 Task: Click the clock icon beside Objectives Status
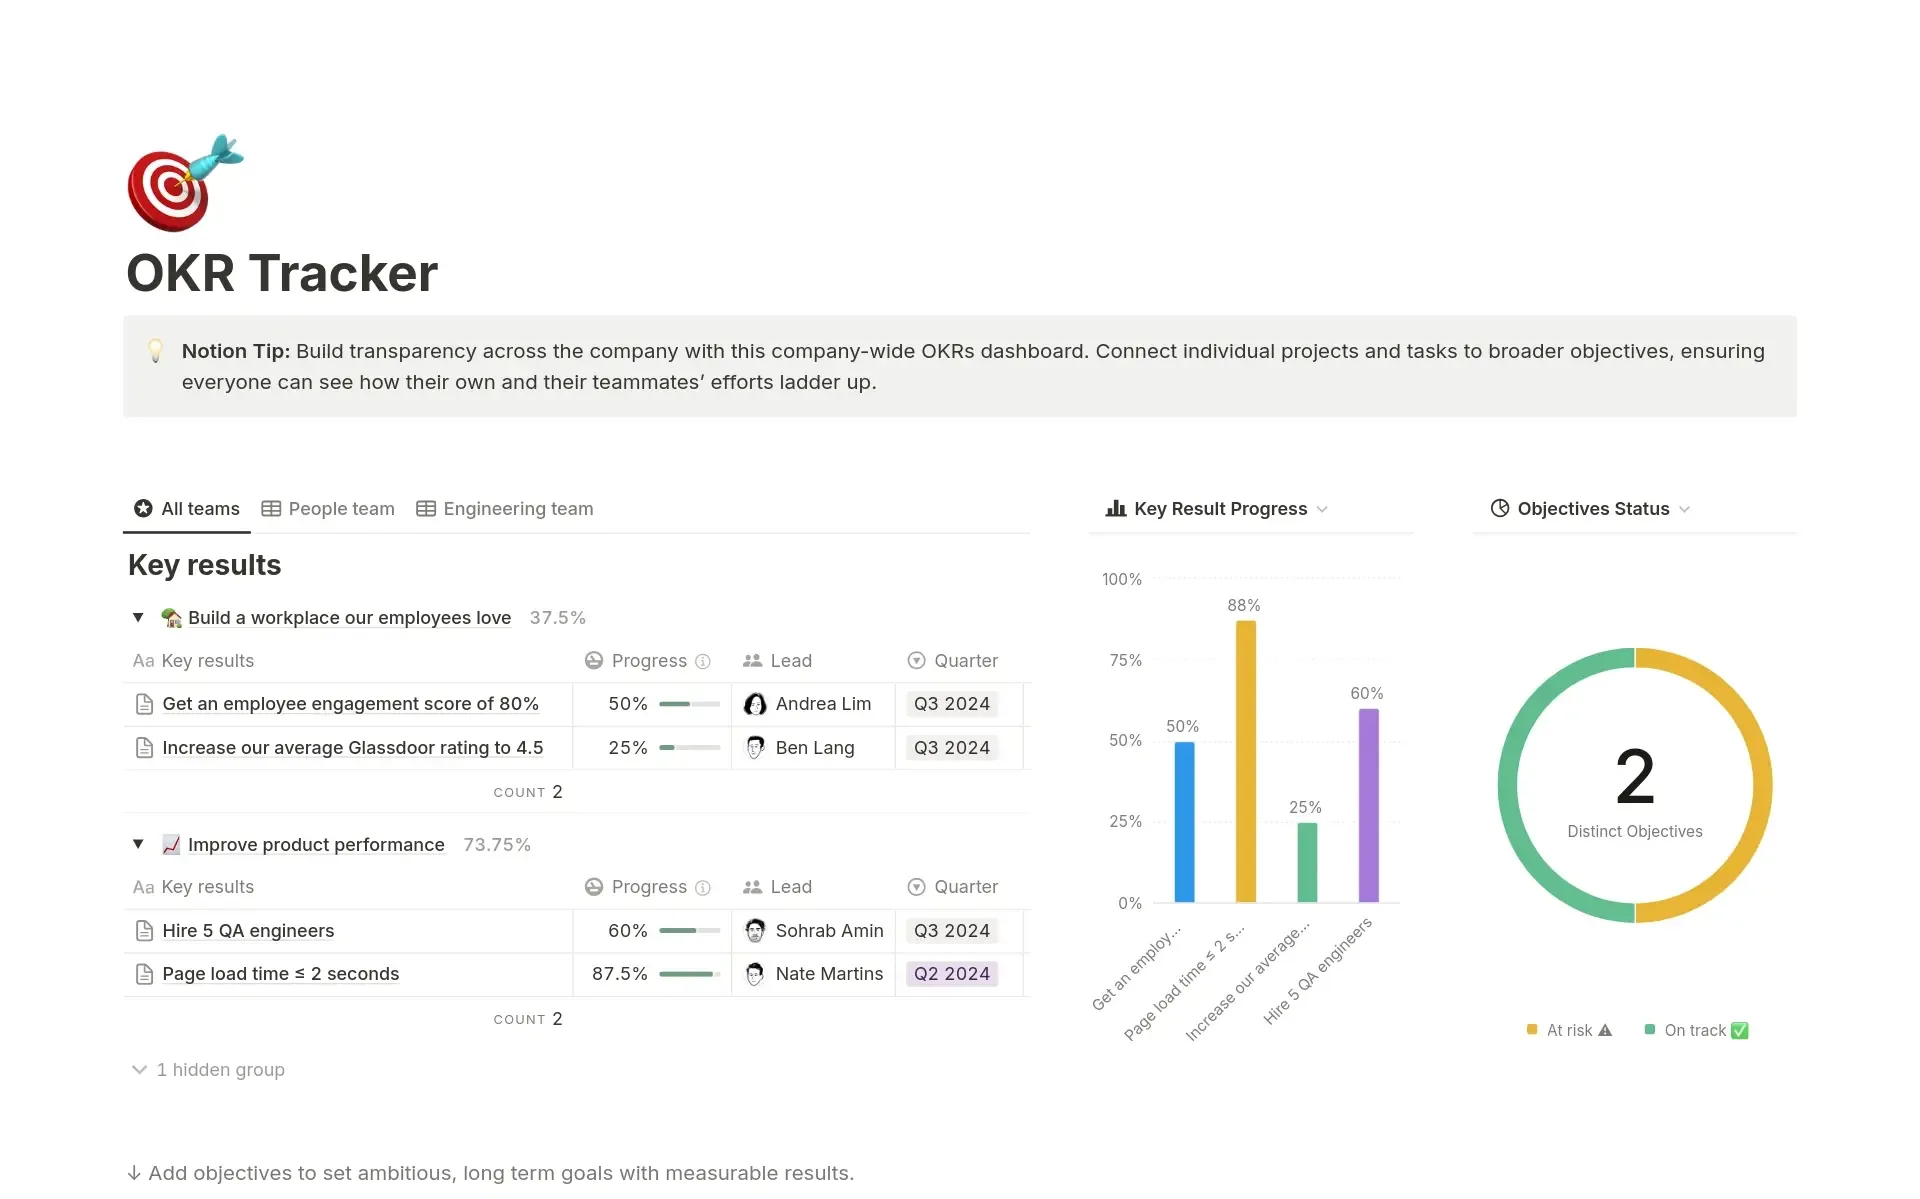pos(1499,508)
